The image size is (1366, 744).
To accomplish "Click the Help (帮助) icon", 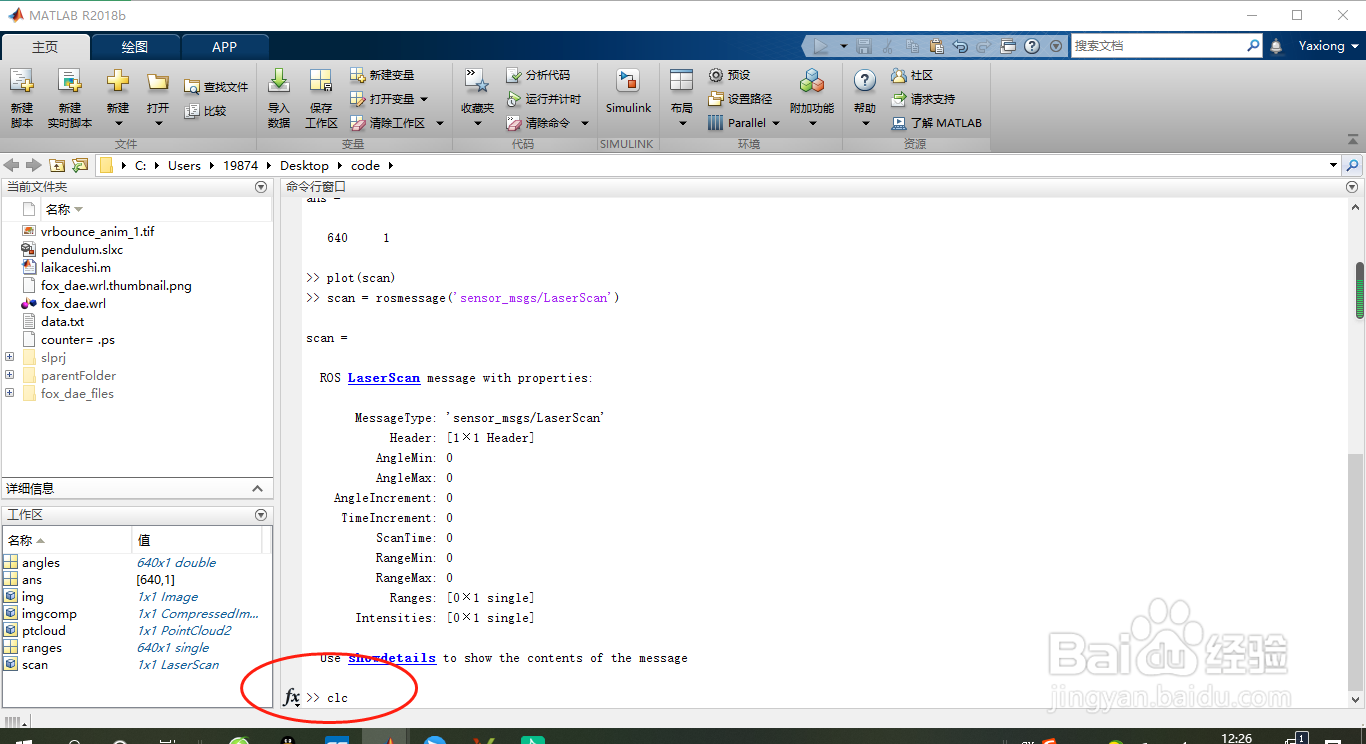I will click(865, 82).
